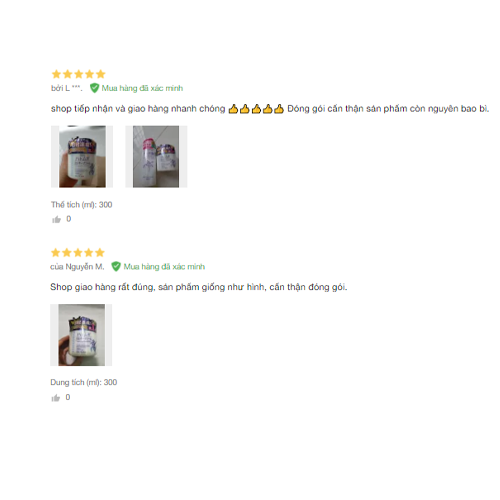
Task: Click the like count '0' on the first review
Action: (x=69, y=219)
